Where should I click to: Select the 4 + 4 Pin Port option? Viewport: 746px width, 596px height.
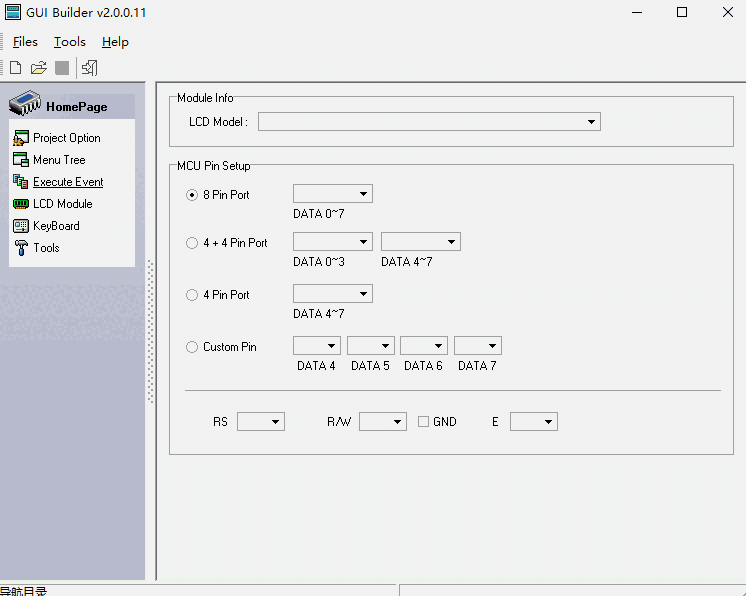[192, 243]
